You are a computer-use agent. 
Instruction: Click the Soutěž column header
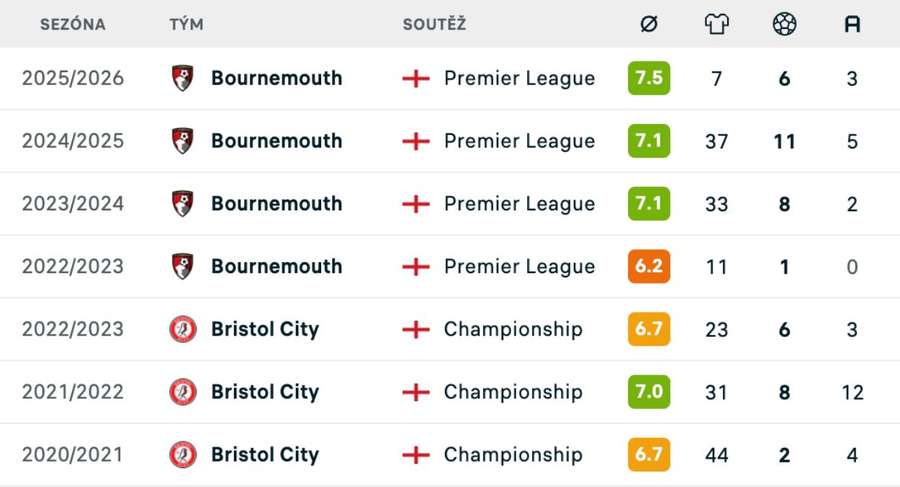point(434,24)
